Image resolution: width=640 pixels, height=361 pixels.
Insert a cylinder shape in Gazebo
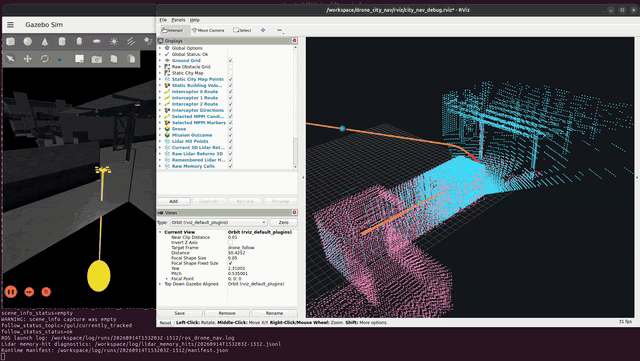(x=62, y=41)
